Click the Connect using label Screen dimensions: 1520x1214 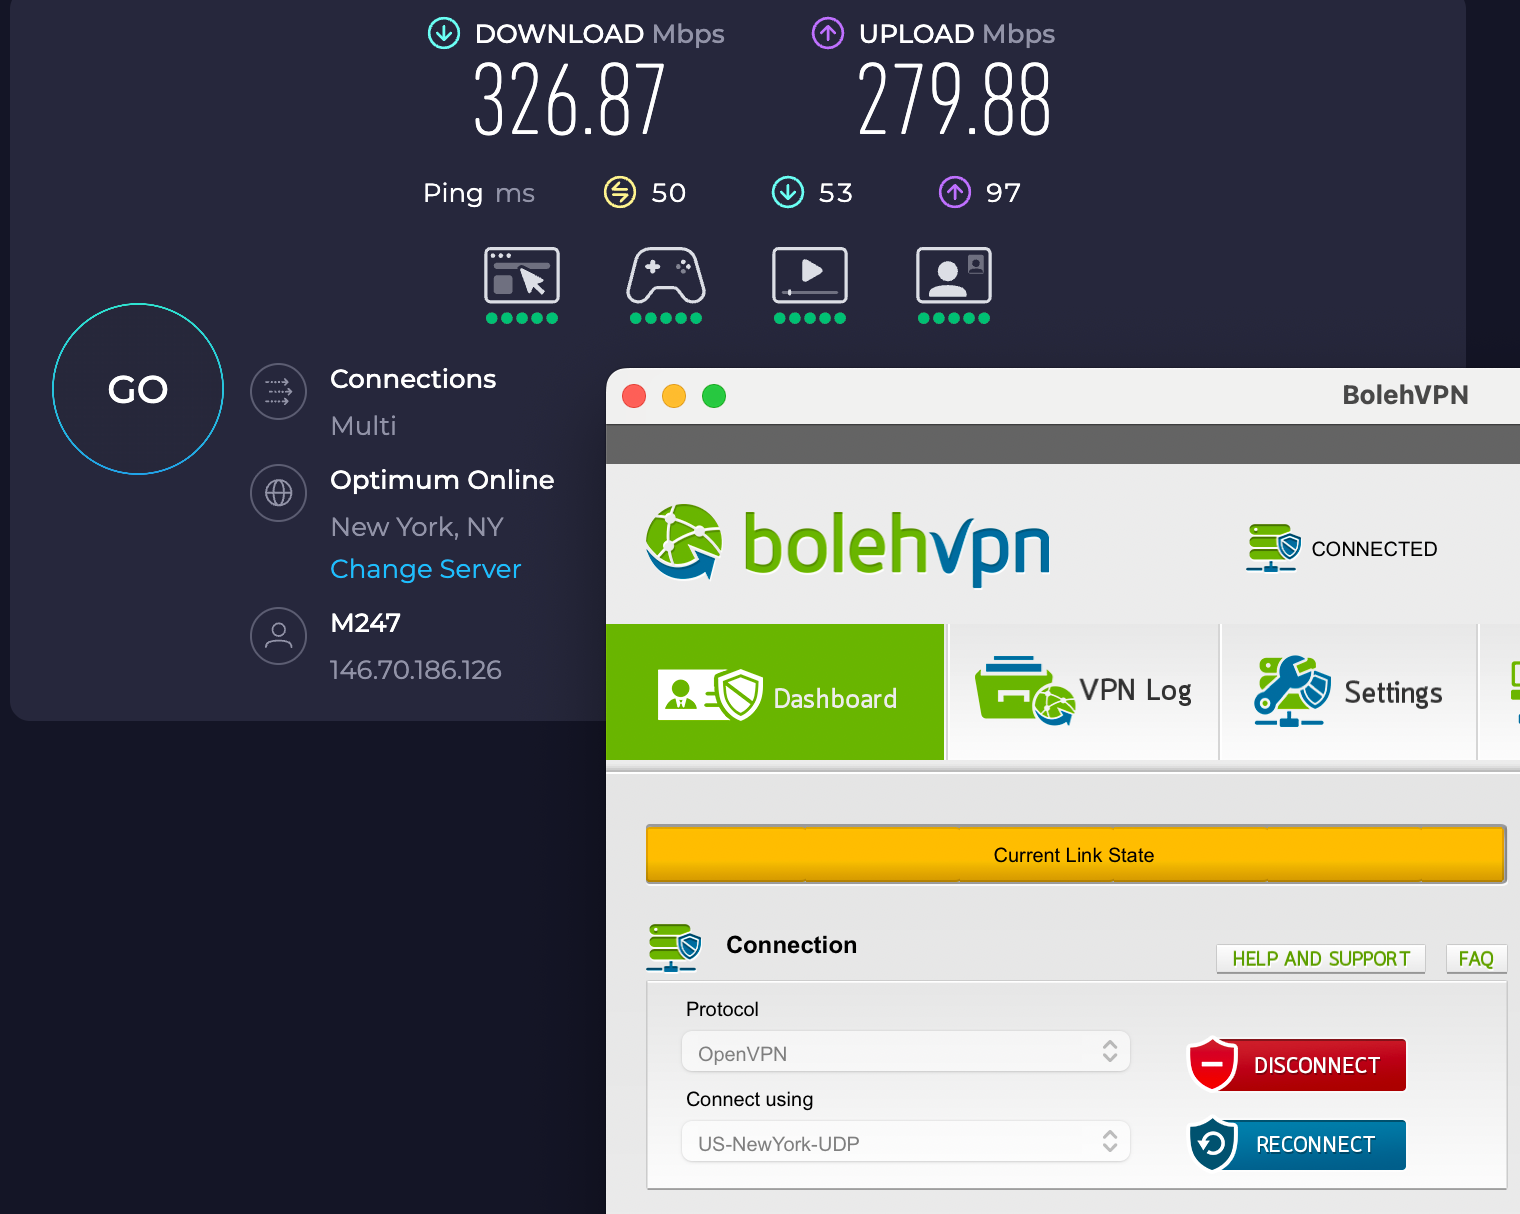tap(749, 1099)
